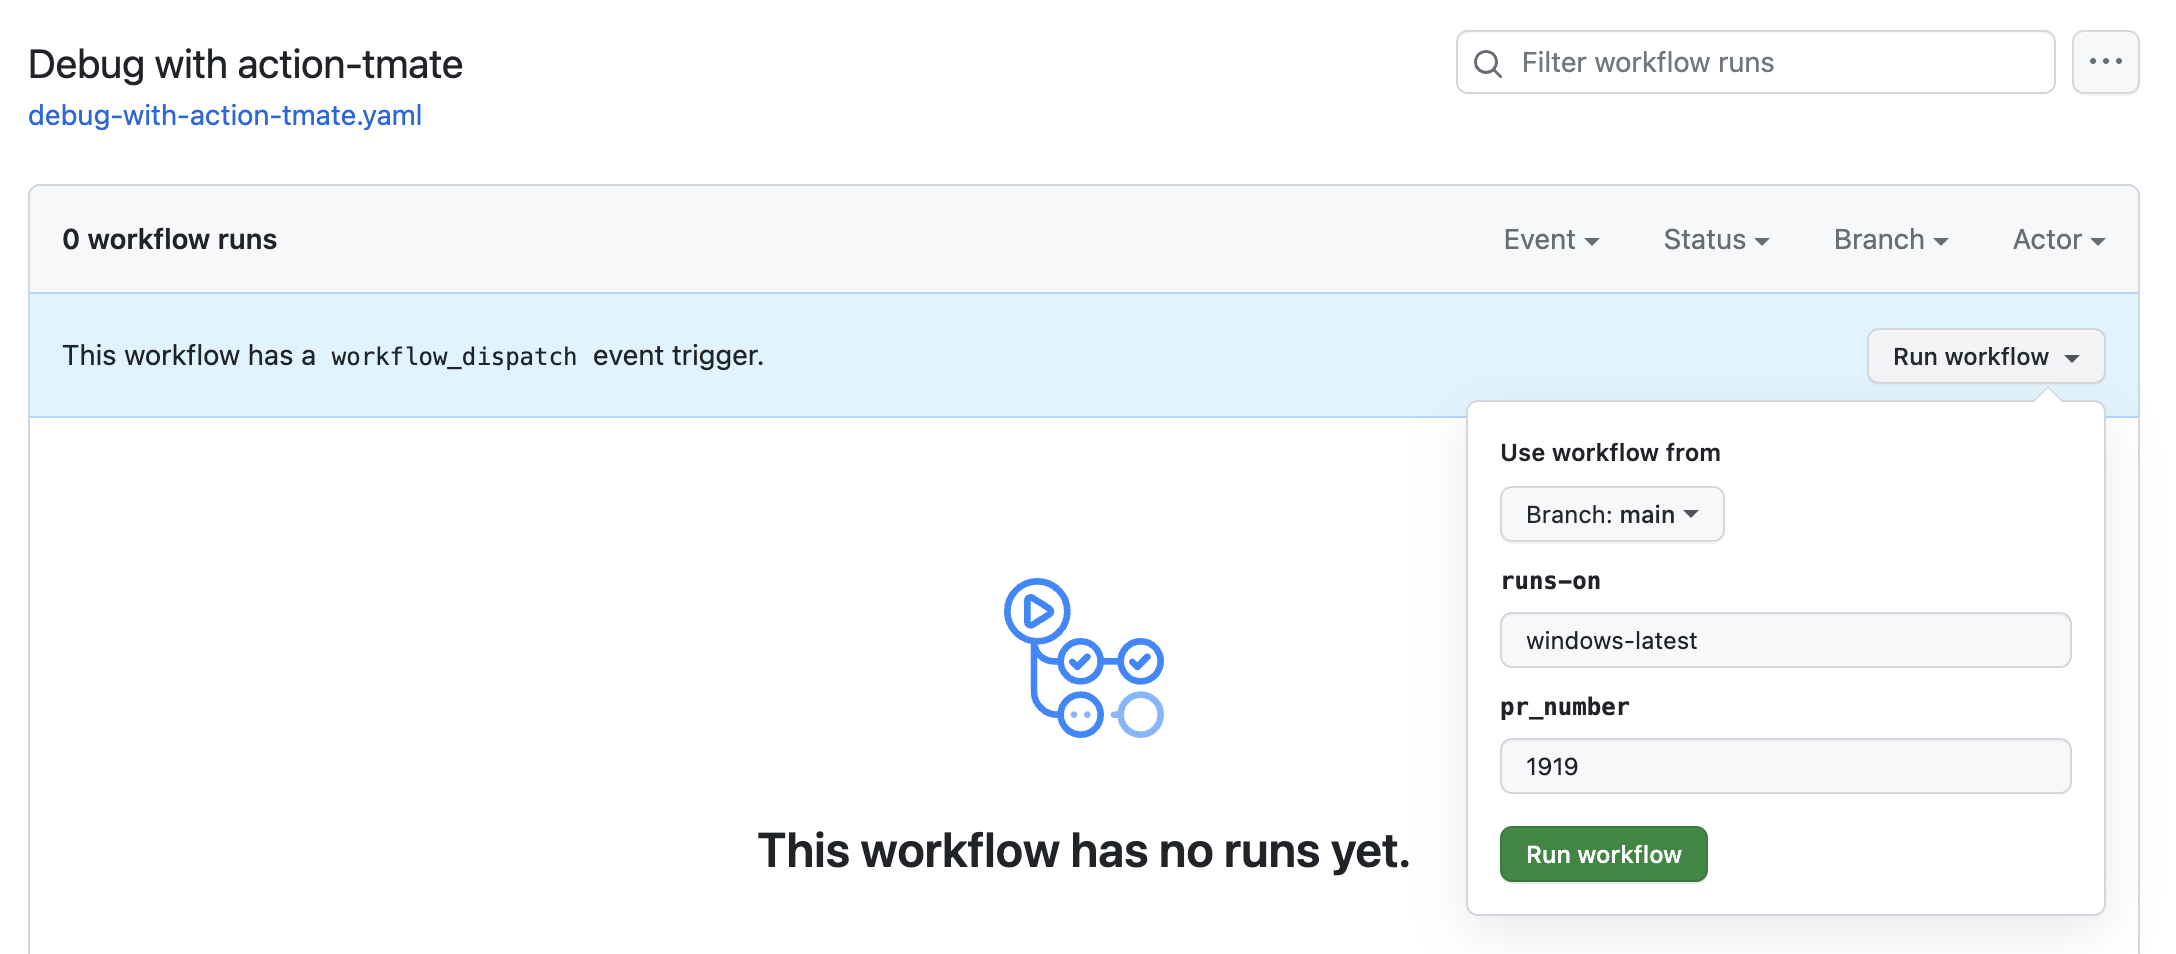Click the green Run workflow button
The height and width of the screenshot is (954, 2176).
coord(1602,854)
